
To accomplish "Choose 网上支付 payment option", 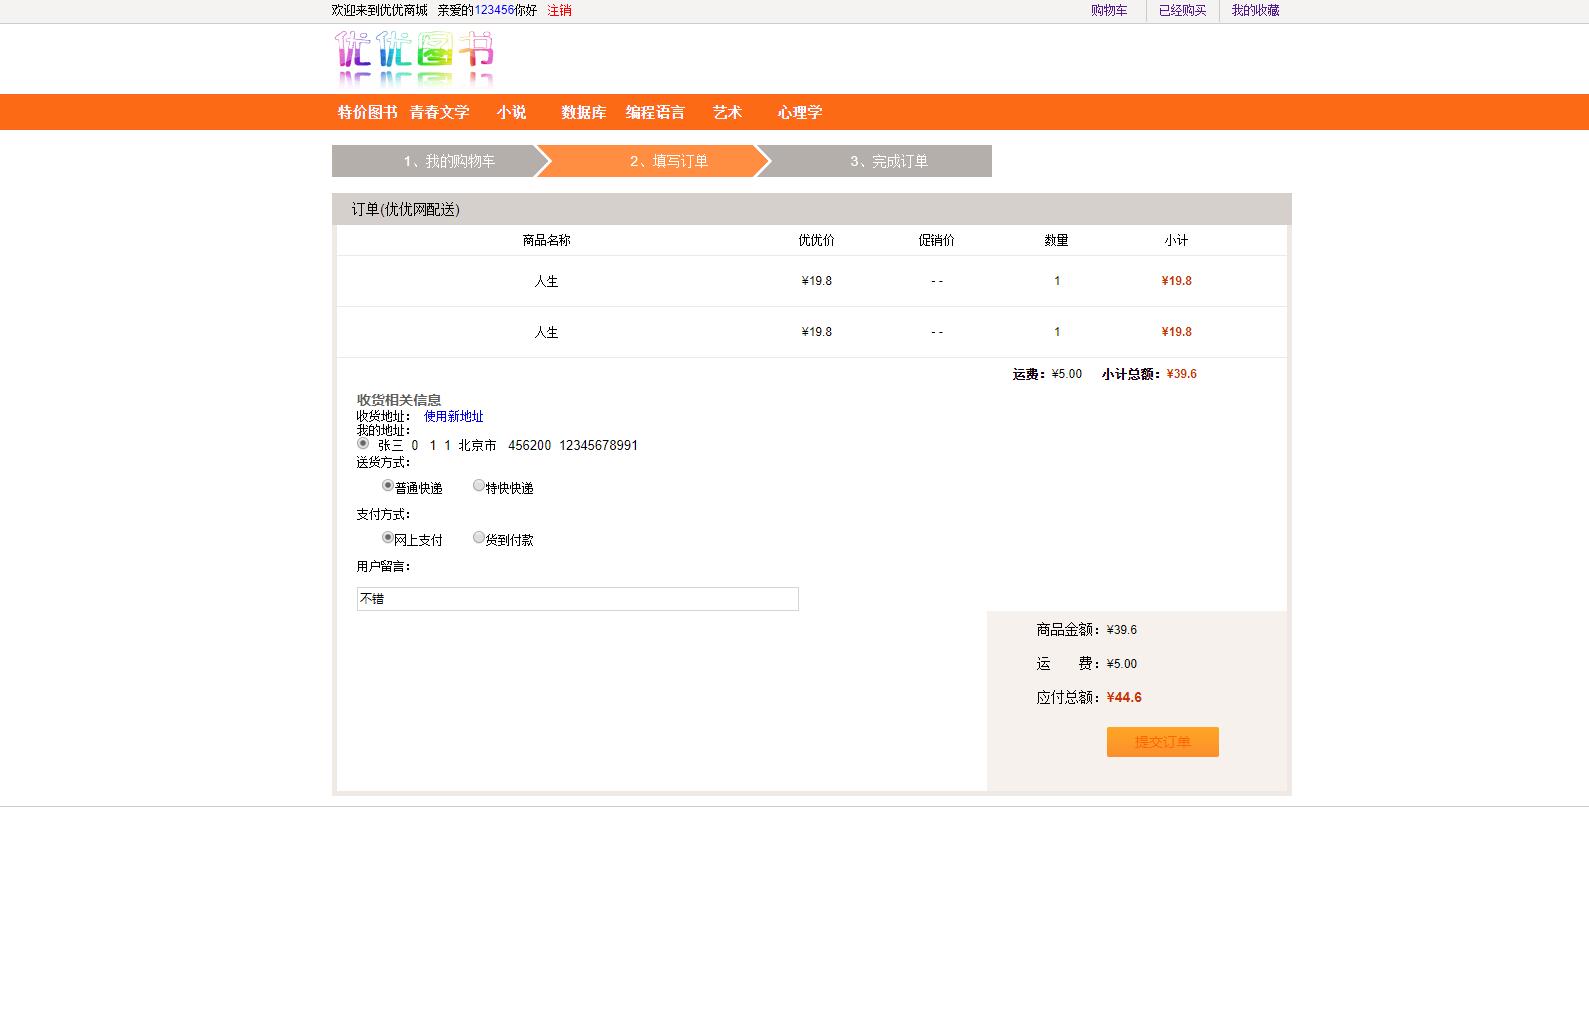I will (x=388, y=537).
